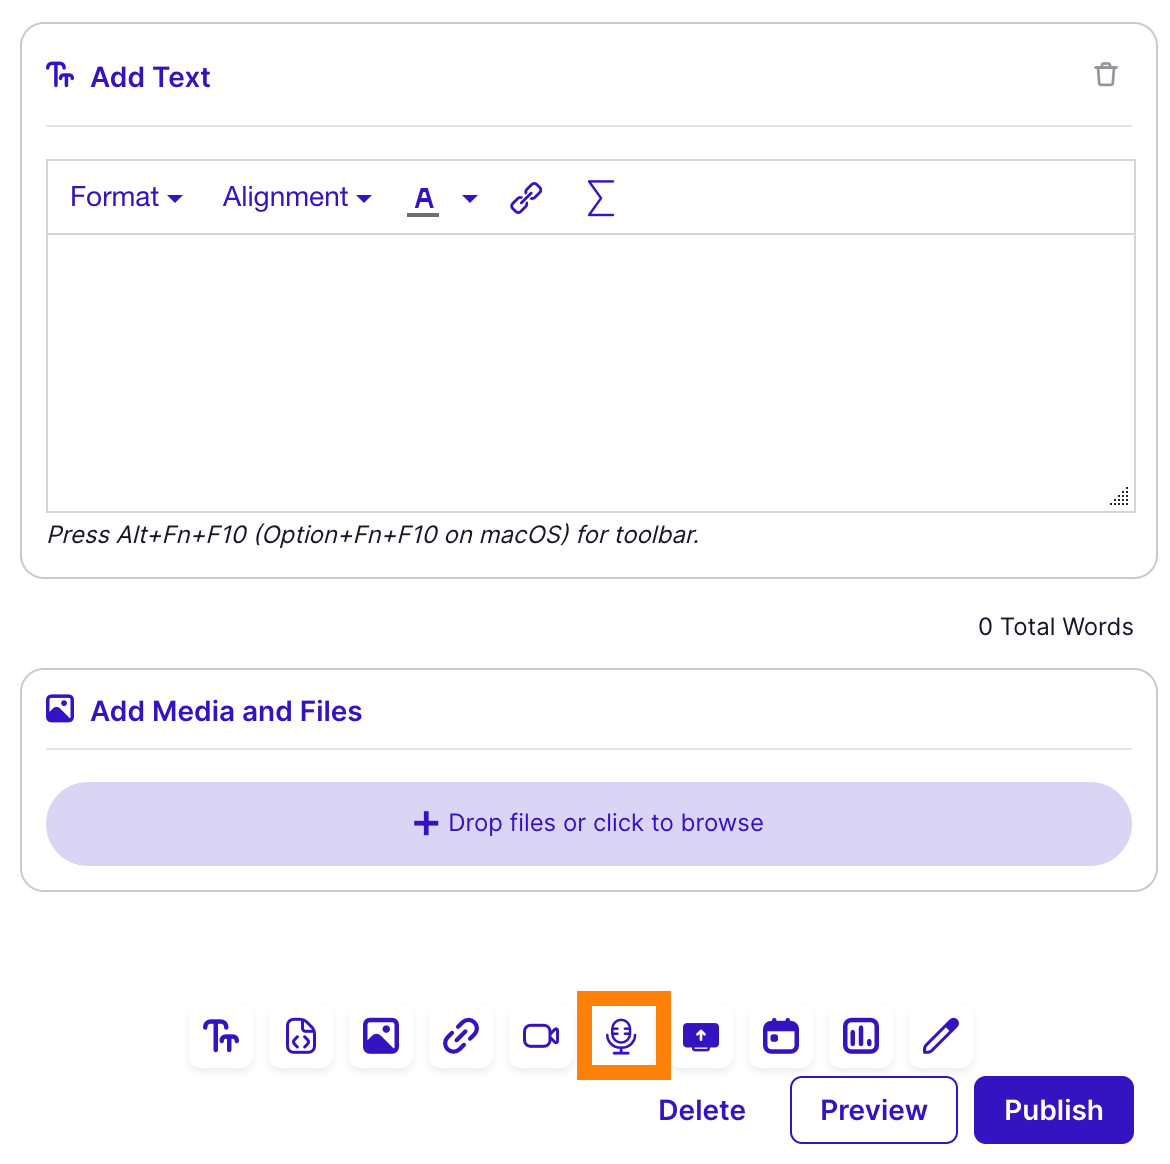The image size is (1170, 1164).
Task: Click the Preview button
Action: [x=873, y=1110]
